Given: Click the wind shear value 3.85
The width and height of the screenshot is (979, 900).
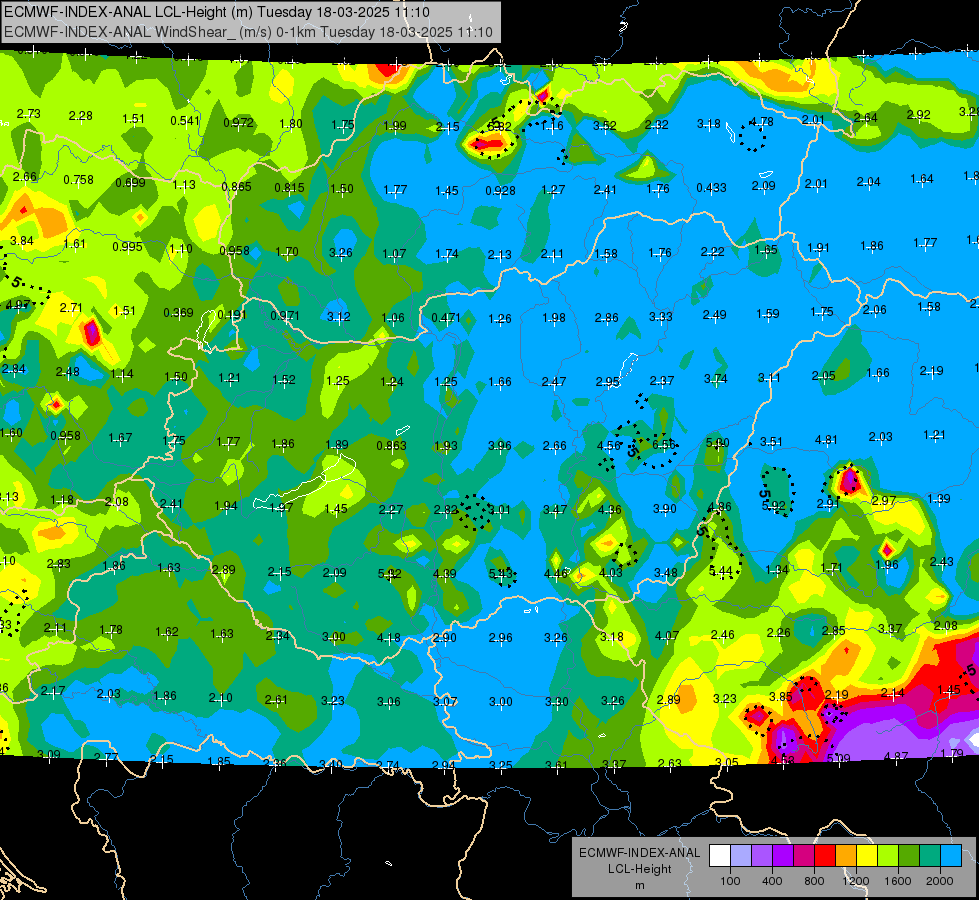Looking at the screenshot, I should click(x=781, y=697).
